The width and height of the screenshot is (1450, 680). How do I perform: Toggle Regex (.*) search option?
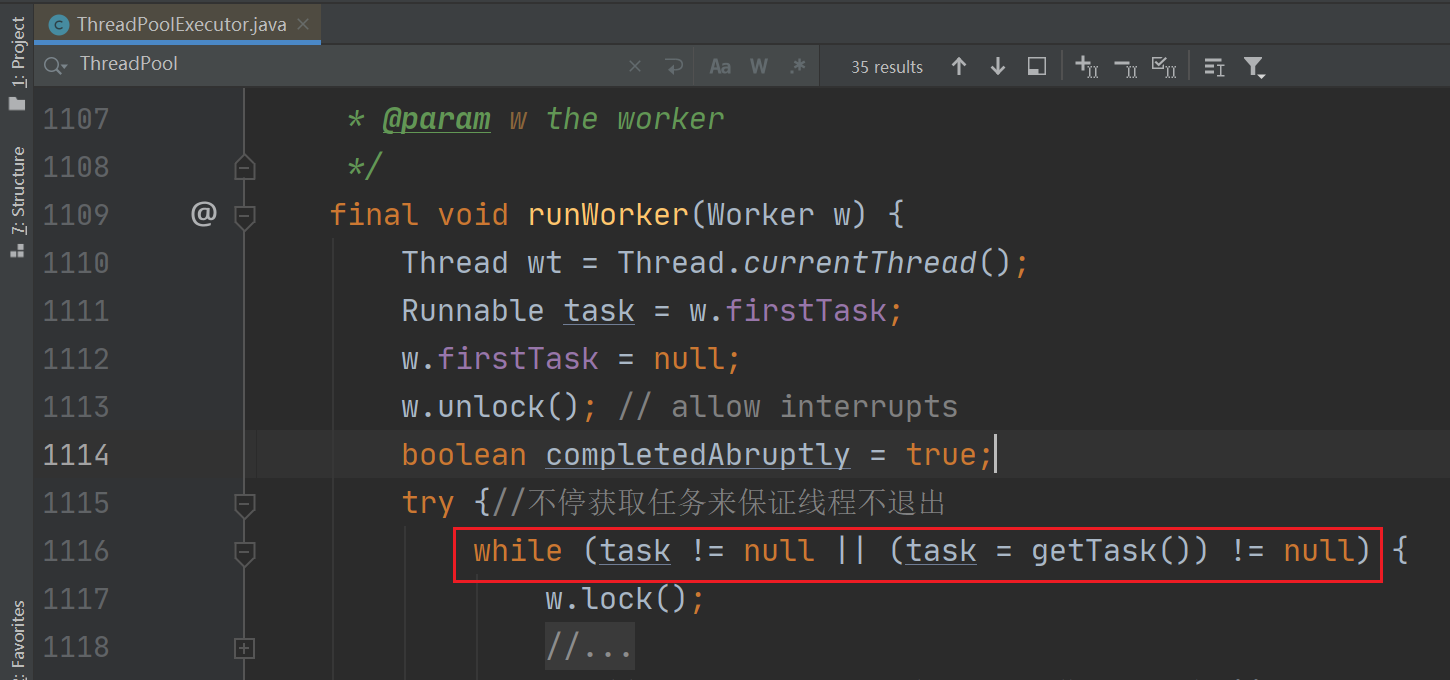click(x=797, y=67)
